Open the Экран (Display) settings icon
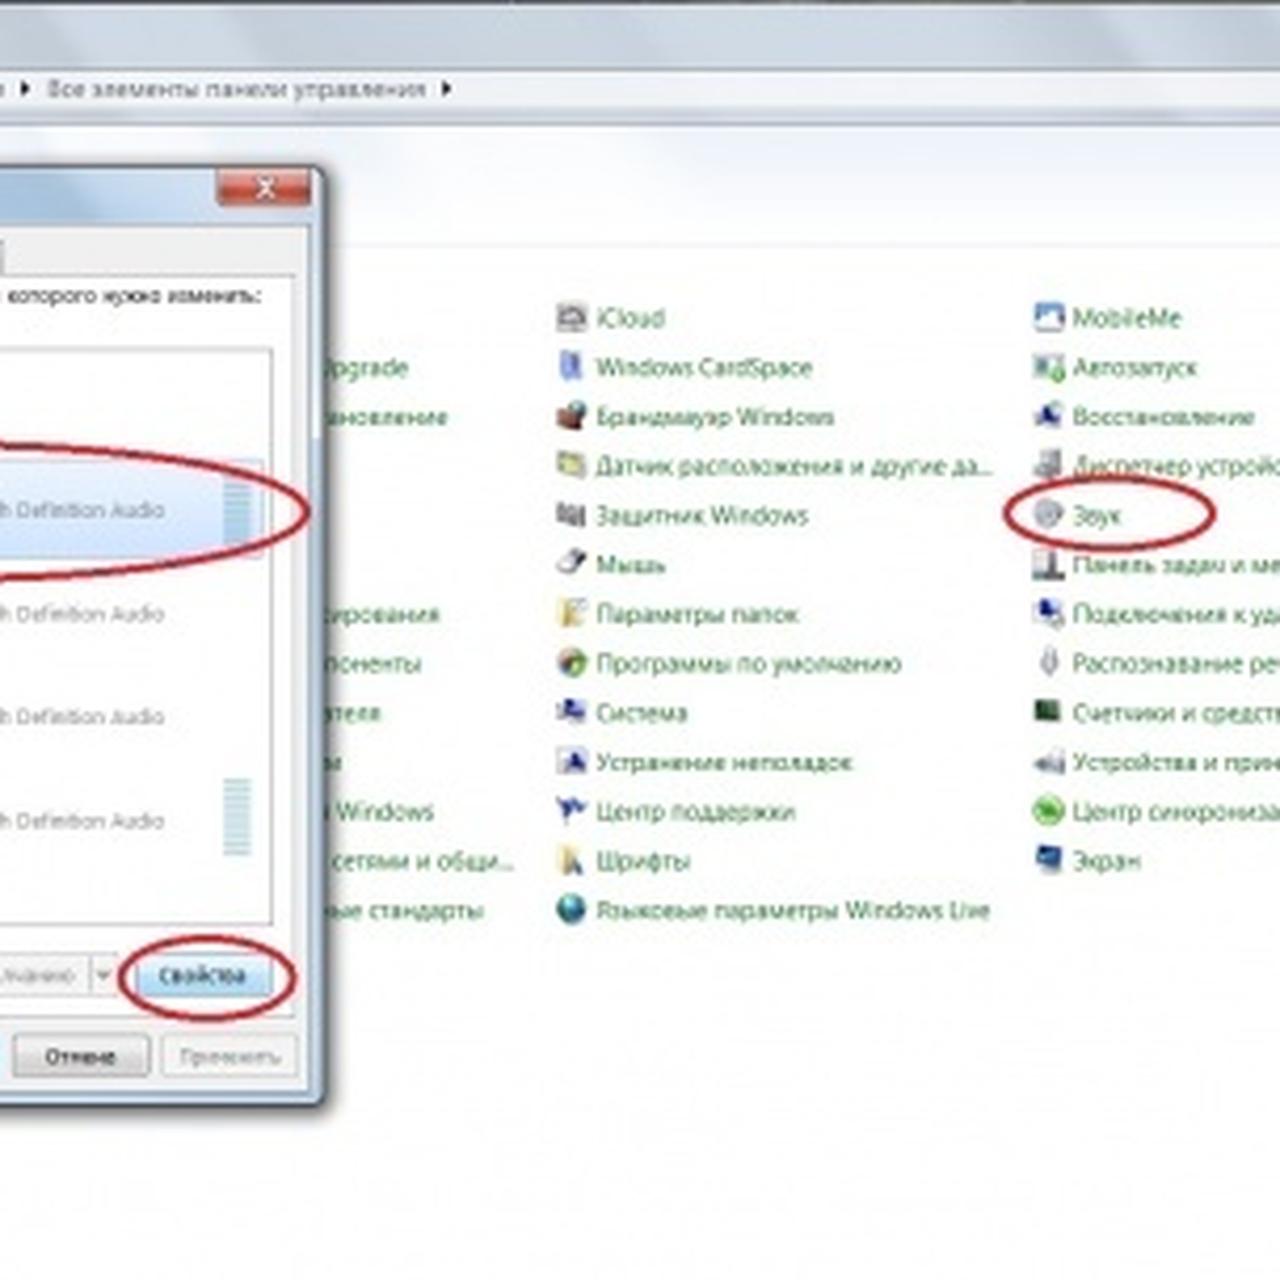The width and height of the screenshot is (1280, 1280). click(1047, 860)
